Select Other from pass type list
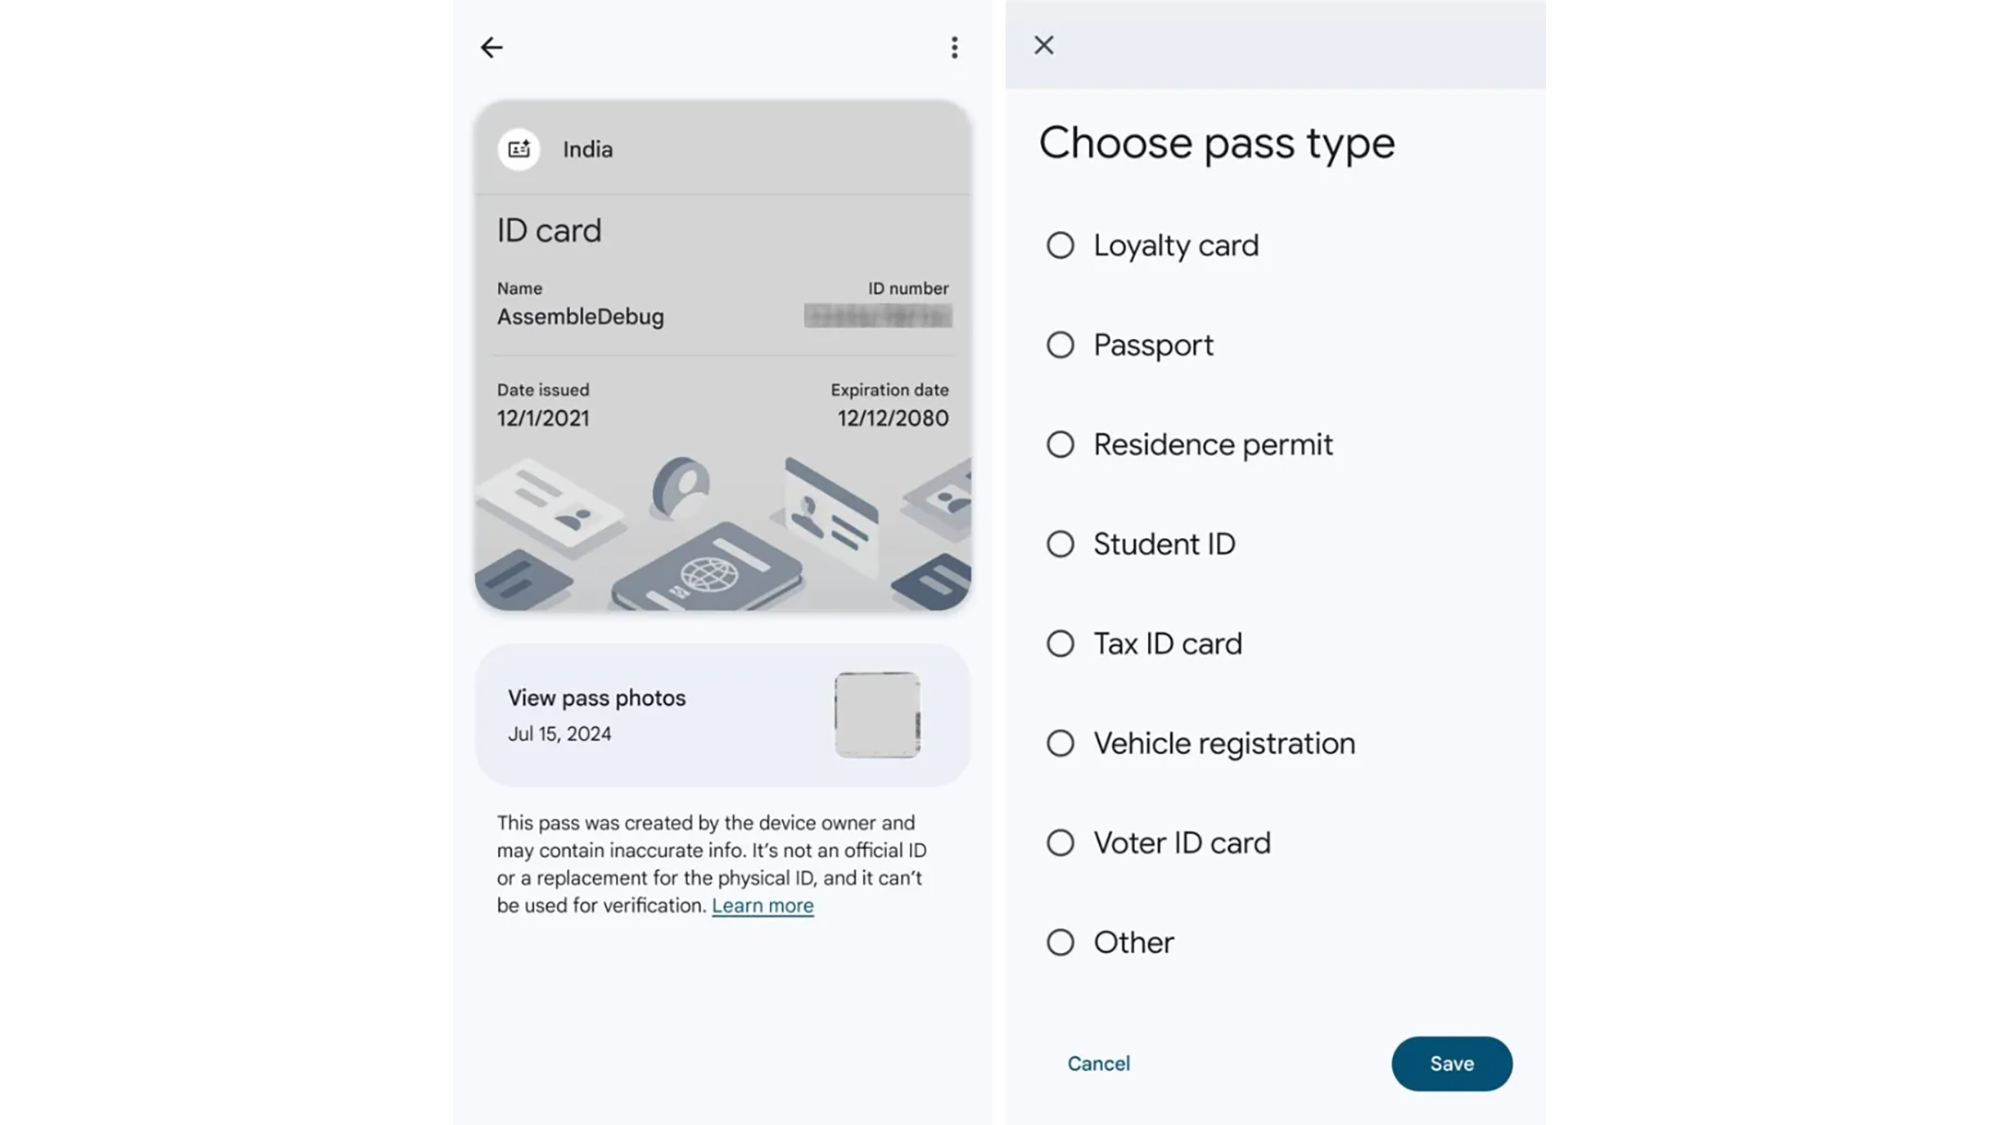The width and height of the screenshot is (2000, 1125). point(1059,941)
